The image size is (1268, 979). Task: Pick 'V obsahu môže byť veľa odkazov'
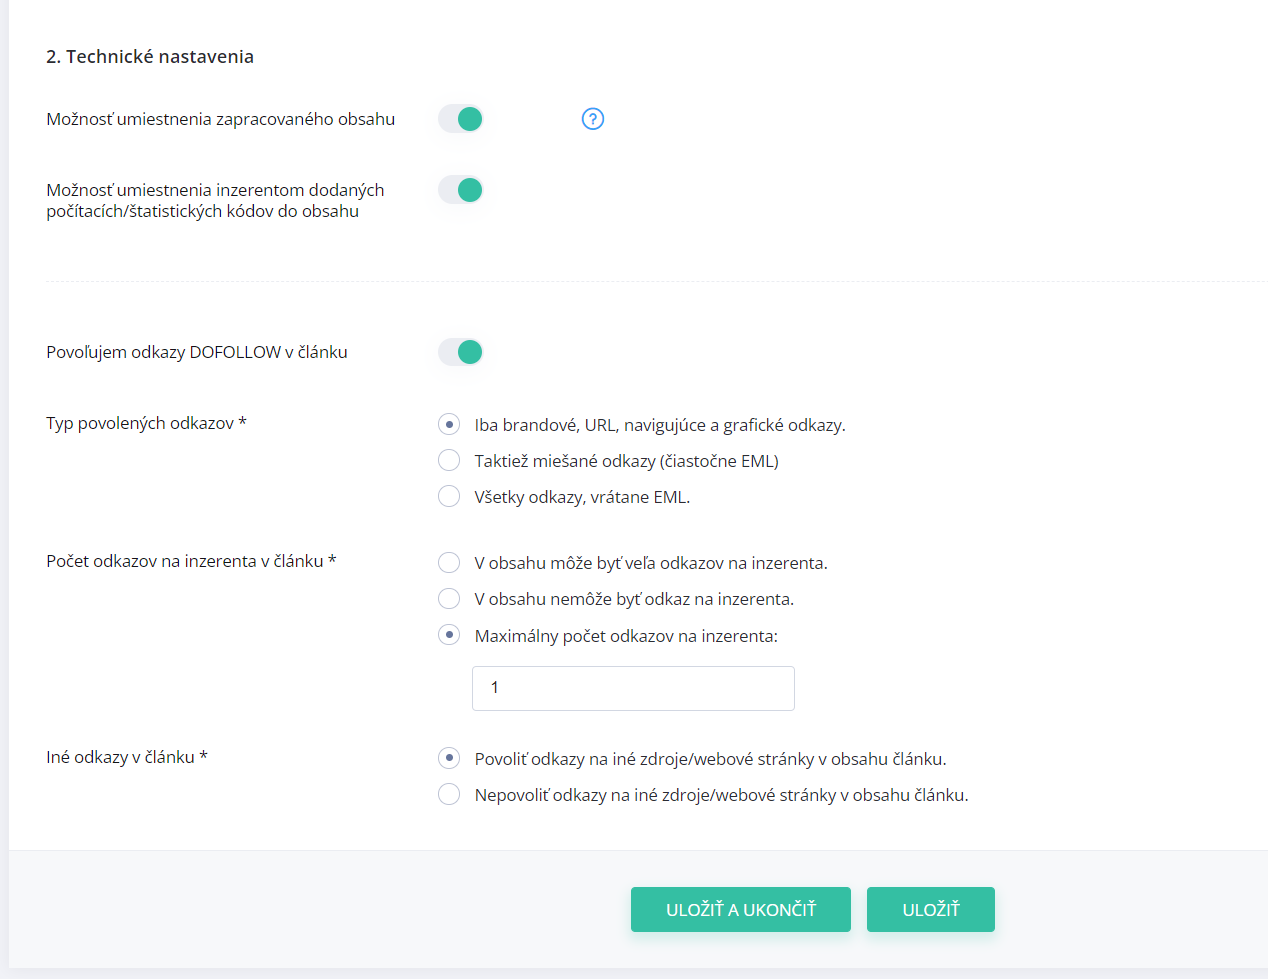[449, 563]
